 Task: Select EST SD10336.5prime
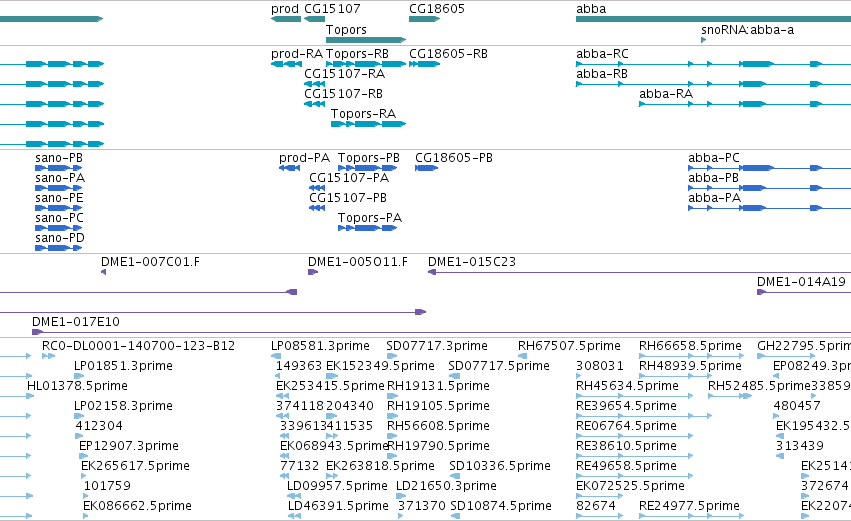pos(455,477)
